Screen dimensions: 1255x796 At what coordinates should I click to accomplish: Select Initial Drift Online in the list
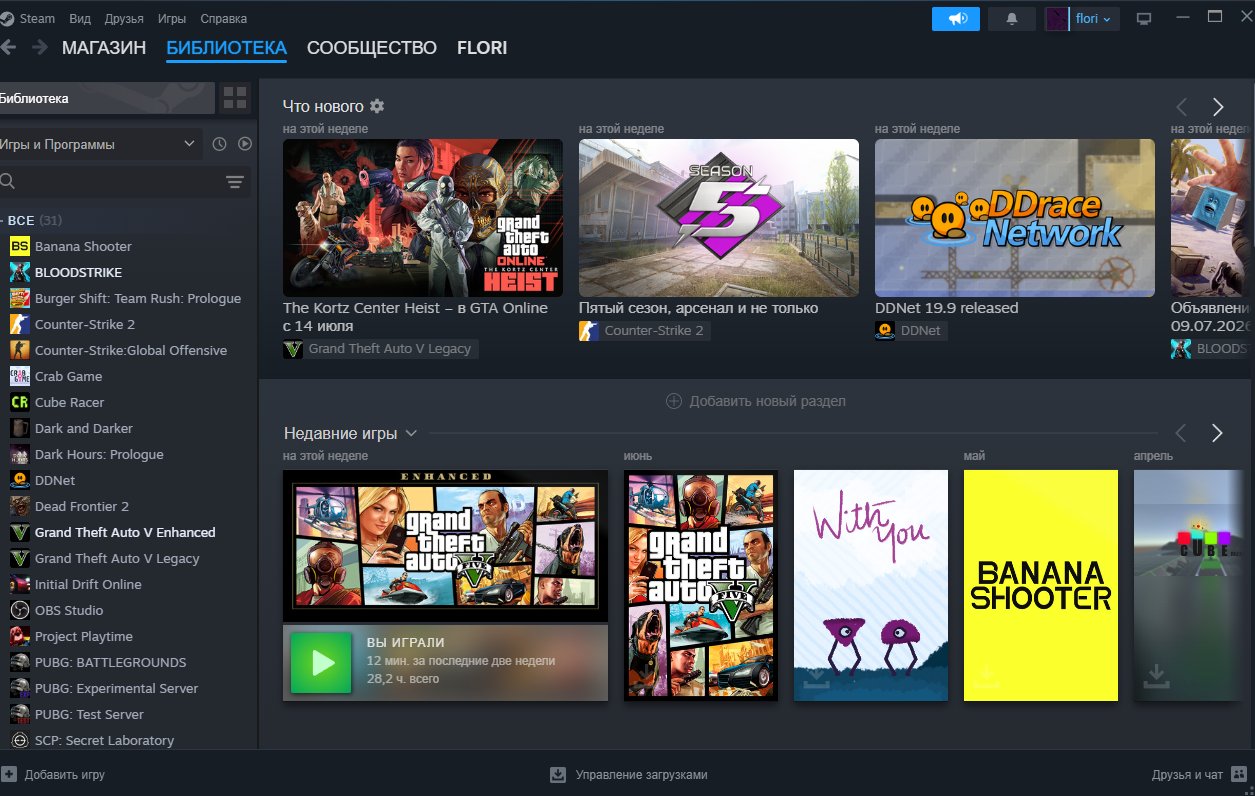click(x=129, y=584)
